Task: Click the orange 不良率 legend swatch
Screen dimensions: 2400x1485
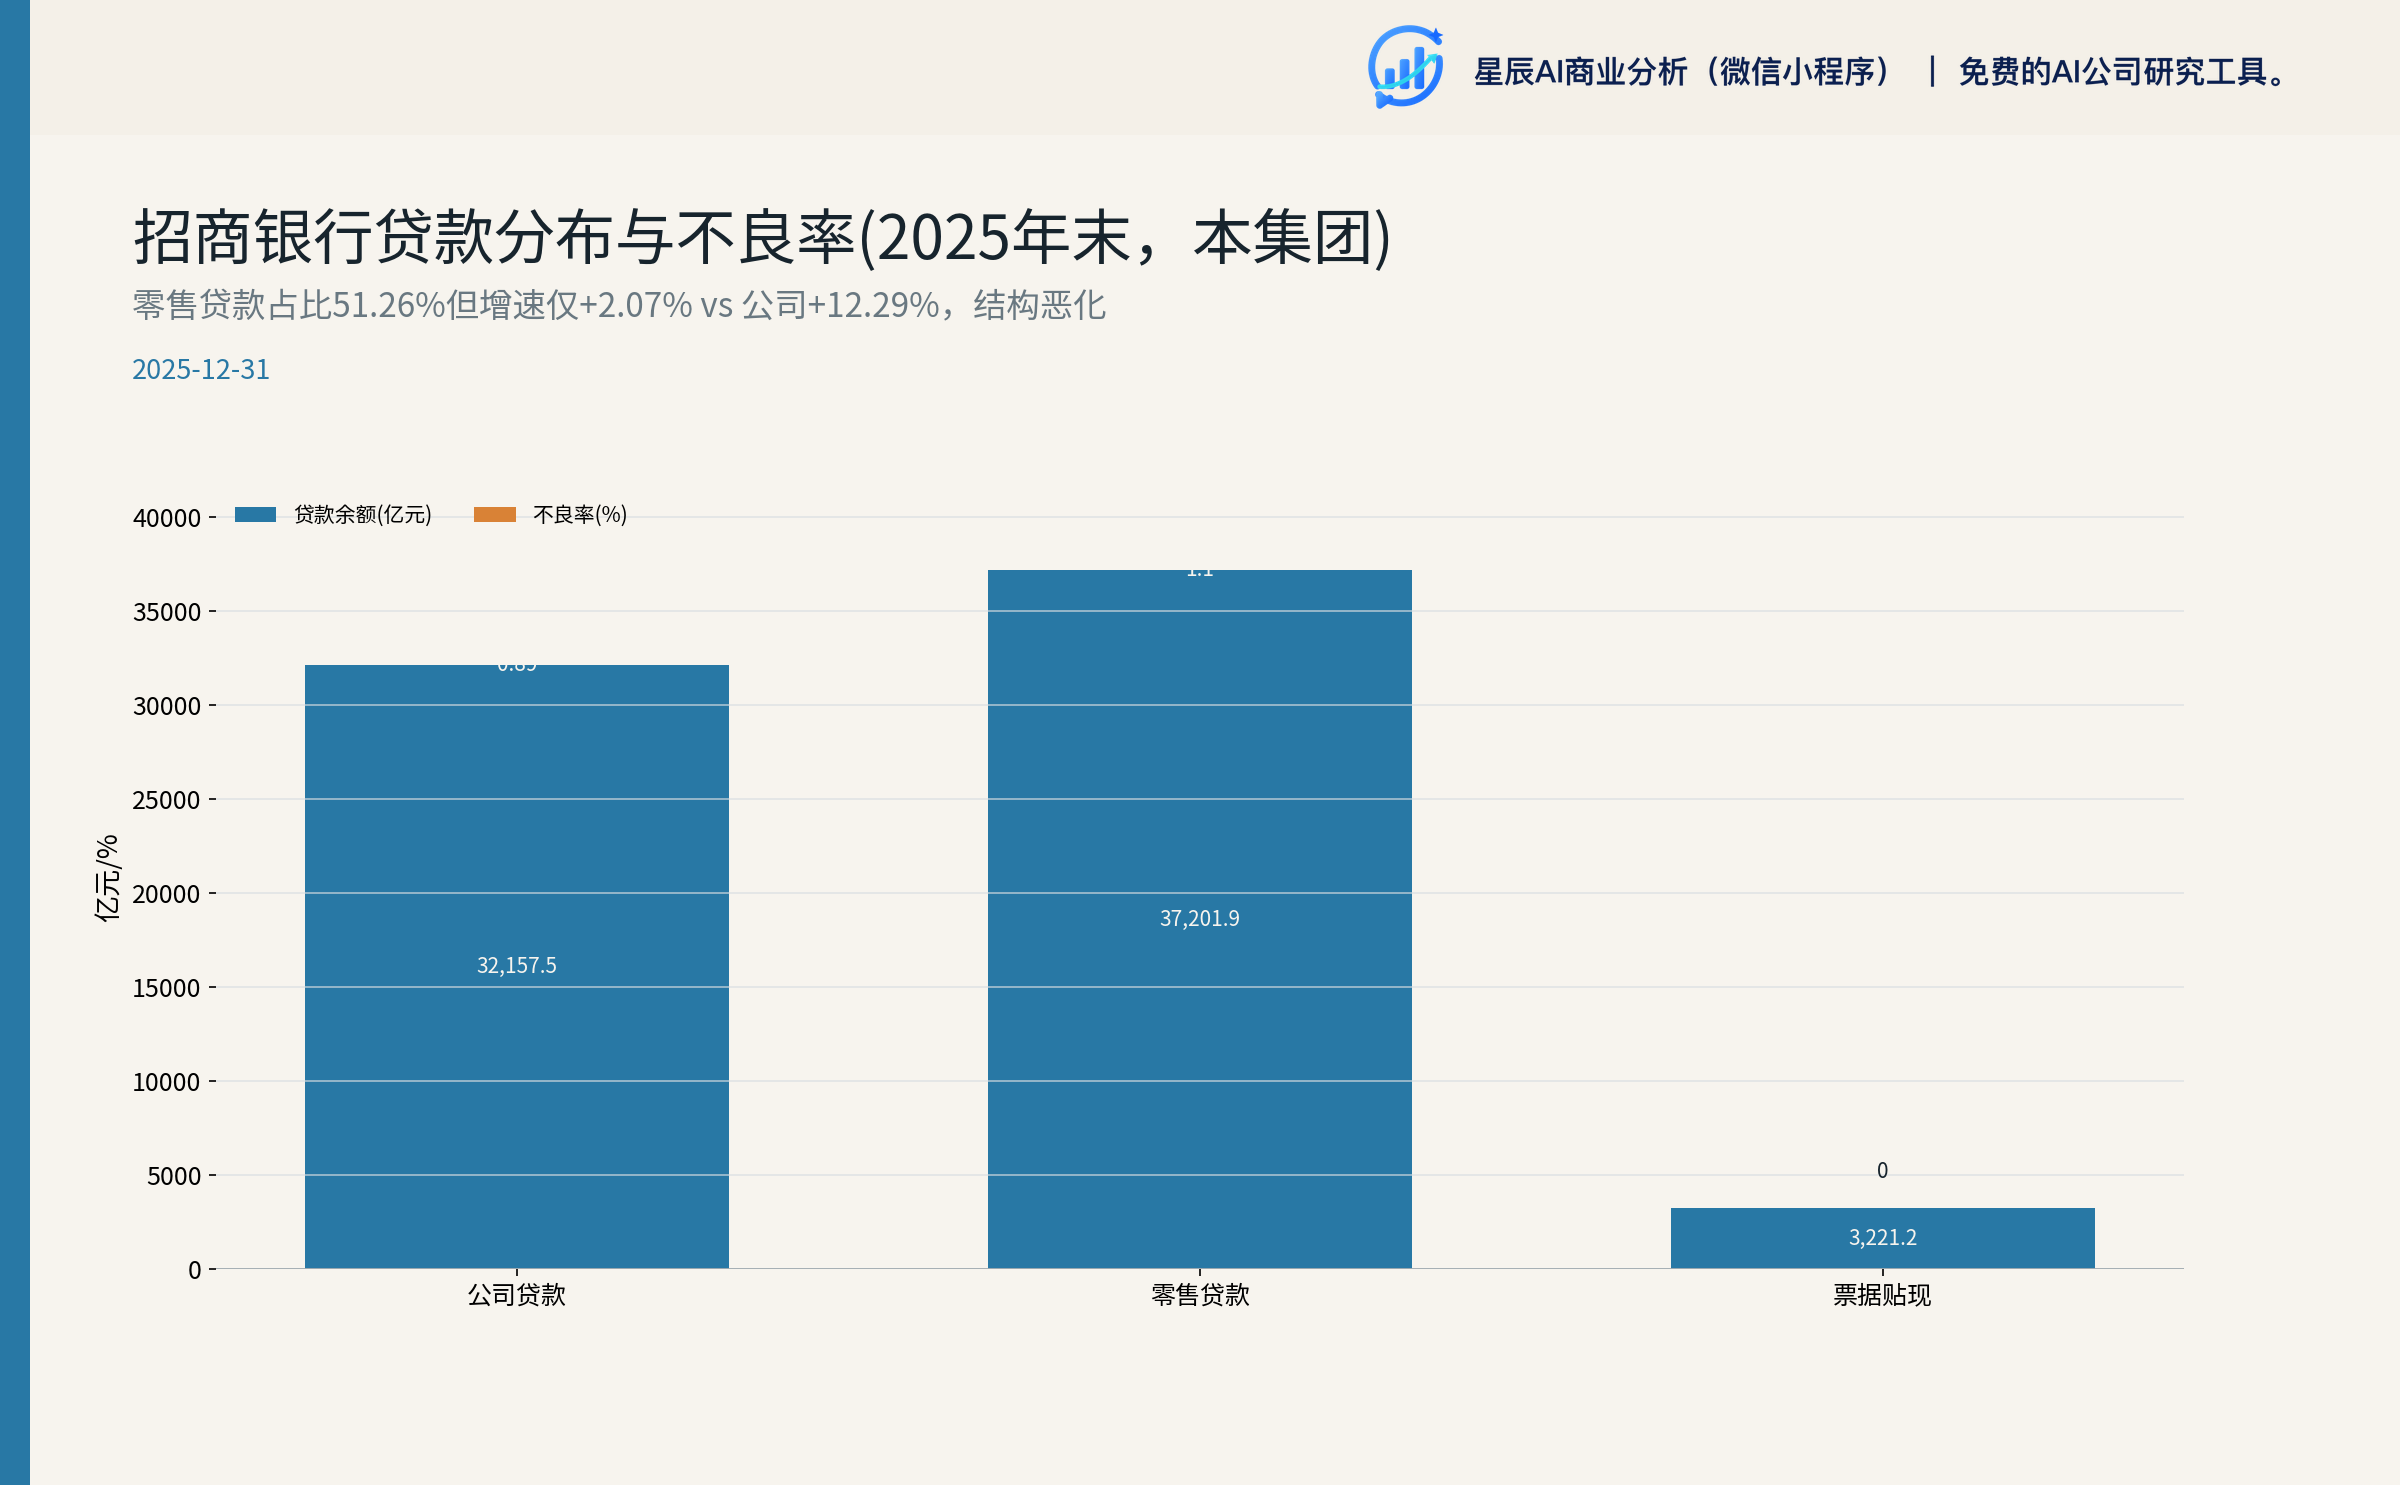Action: tap(495, 514)
